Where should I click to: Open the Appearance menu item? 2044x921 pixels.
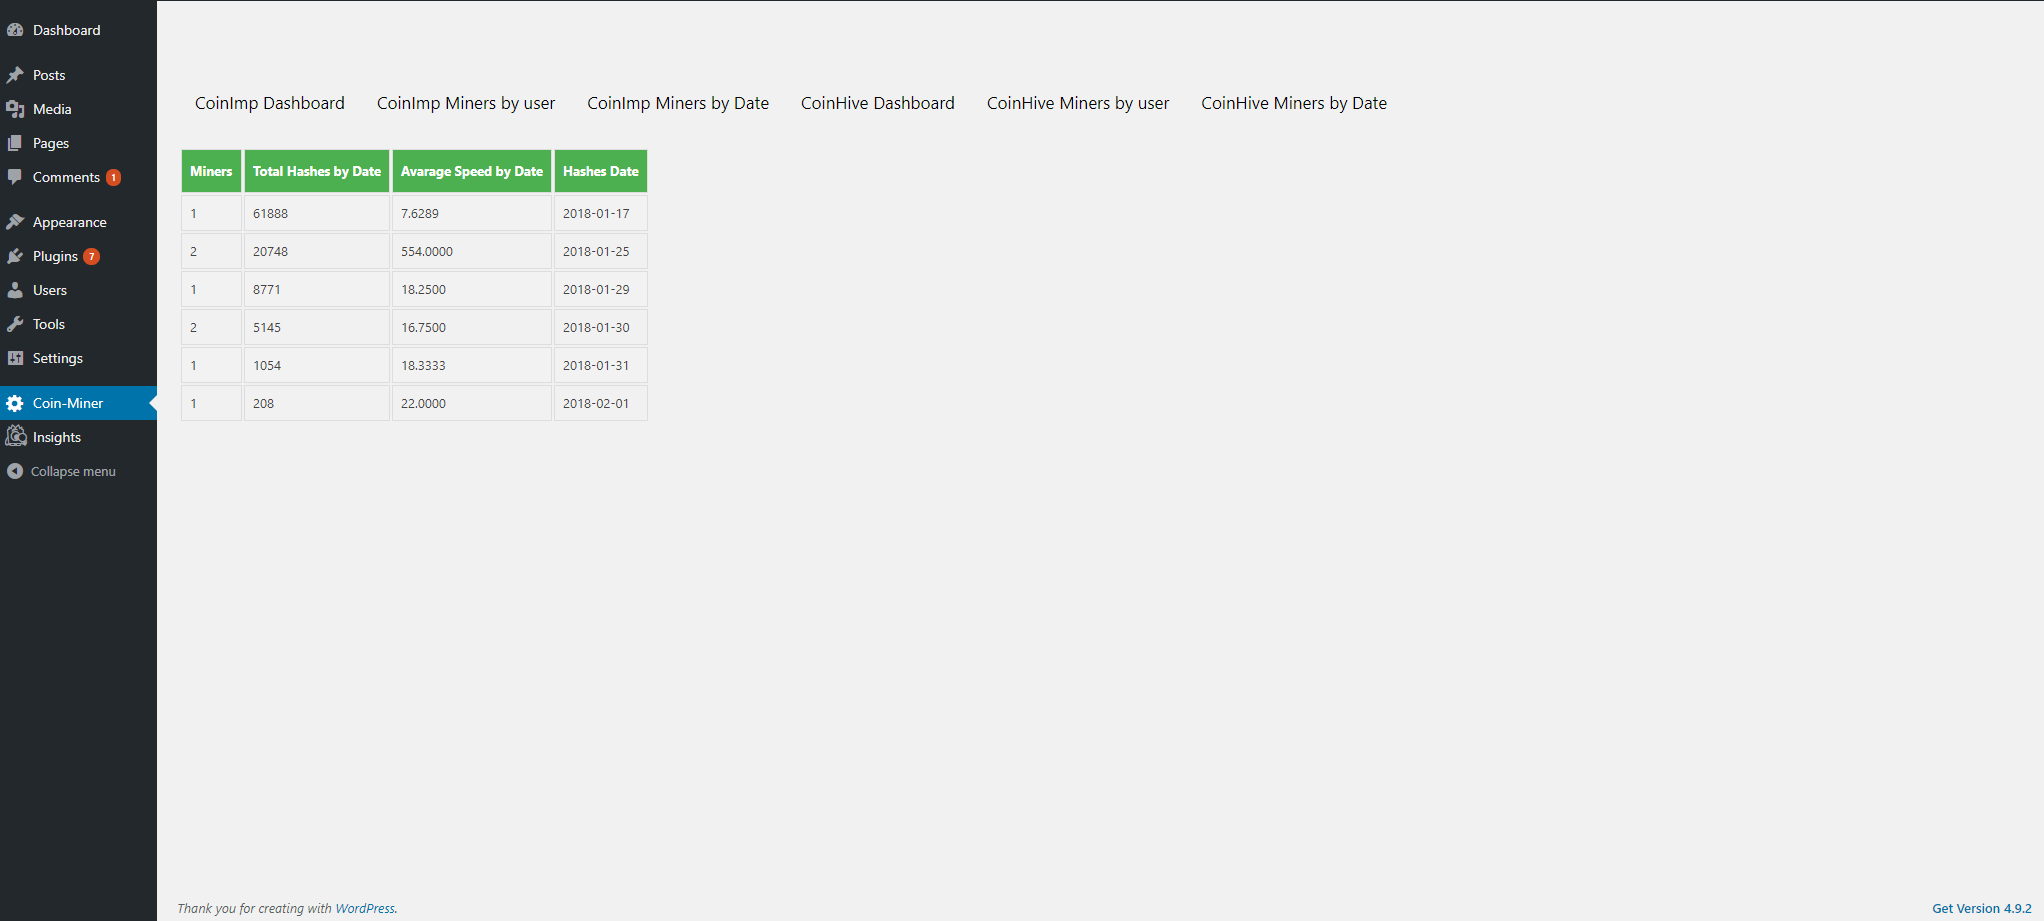tap(78, 222)
